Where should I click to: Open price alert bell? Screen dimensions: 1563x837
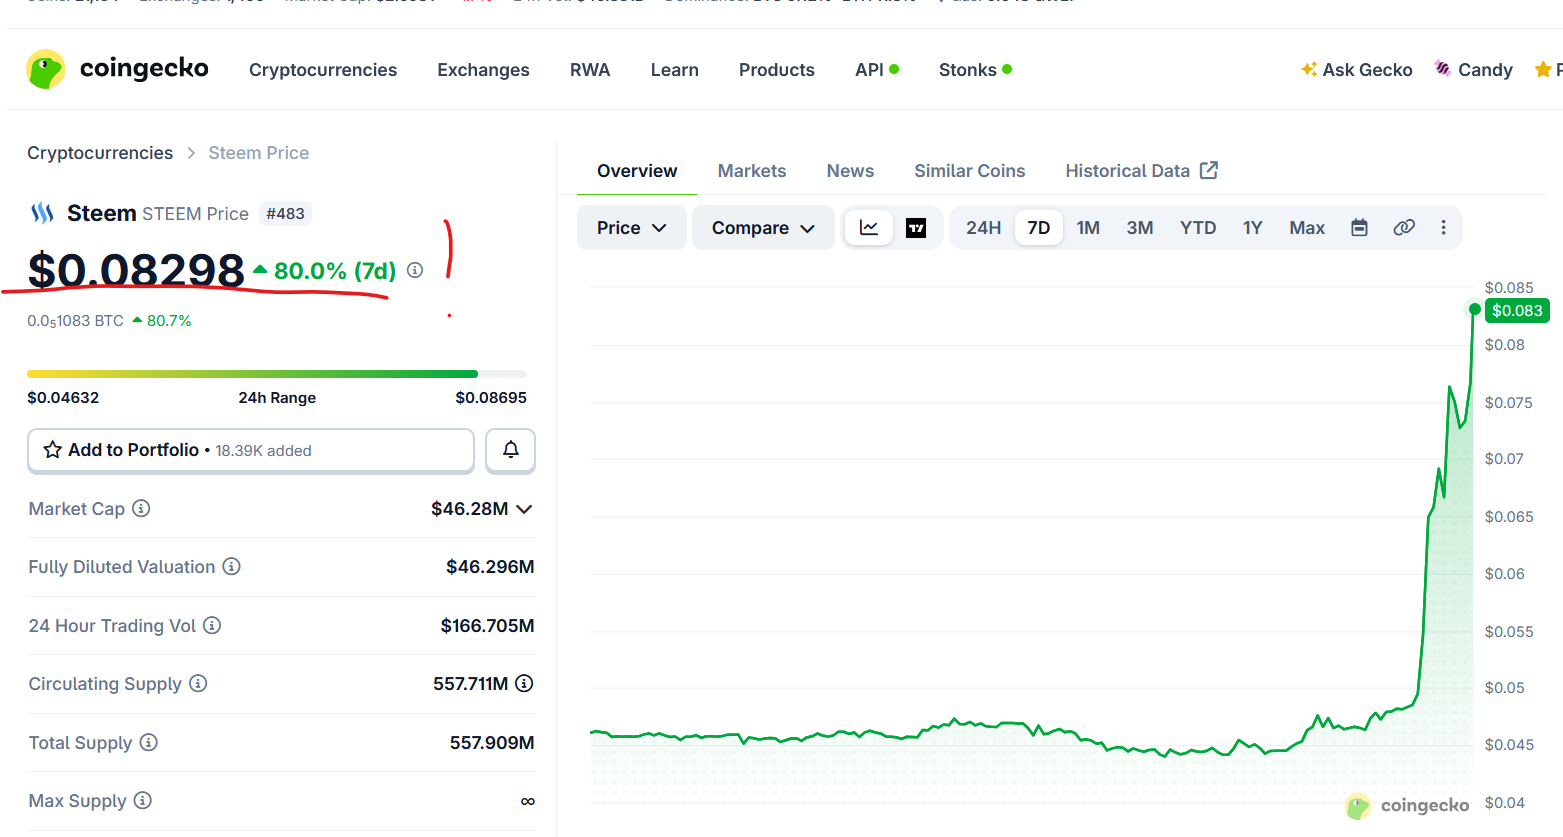[x=510, y=450]
